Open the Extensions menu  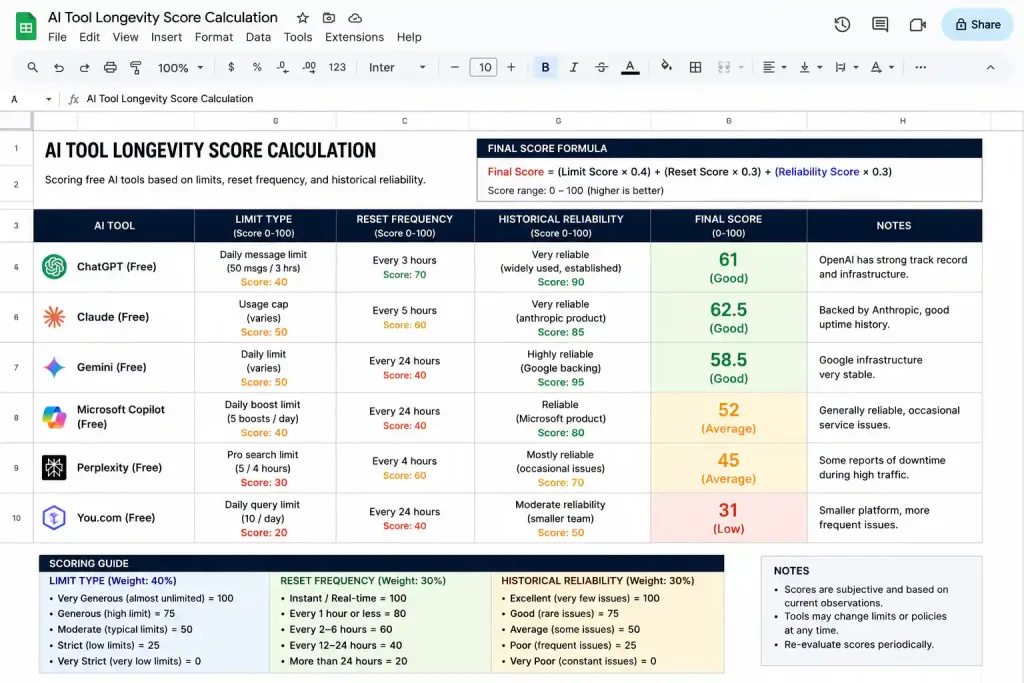coord(354,37)
